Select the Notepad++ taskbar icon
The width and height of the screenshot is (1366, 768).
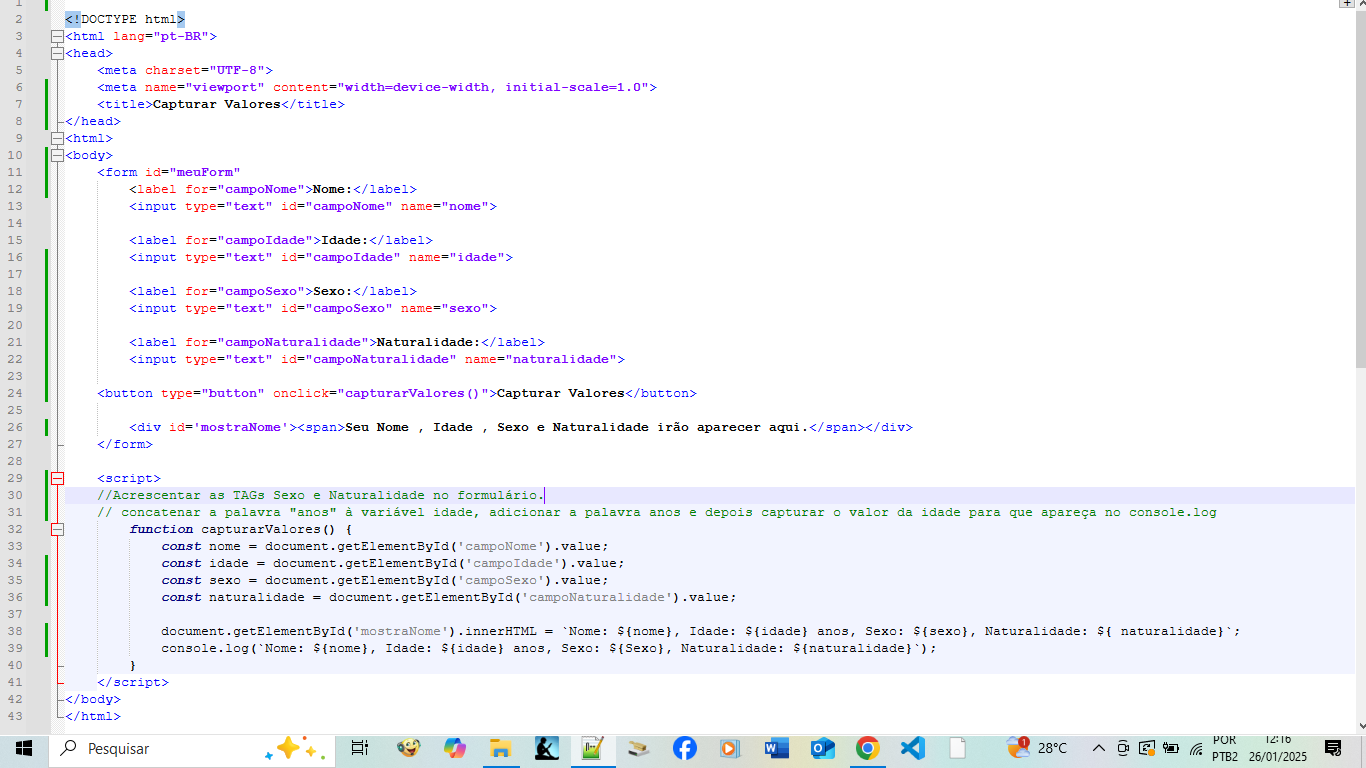(x=593, y=748)
